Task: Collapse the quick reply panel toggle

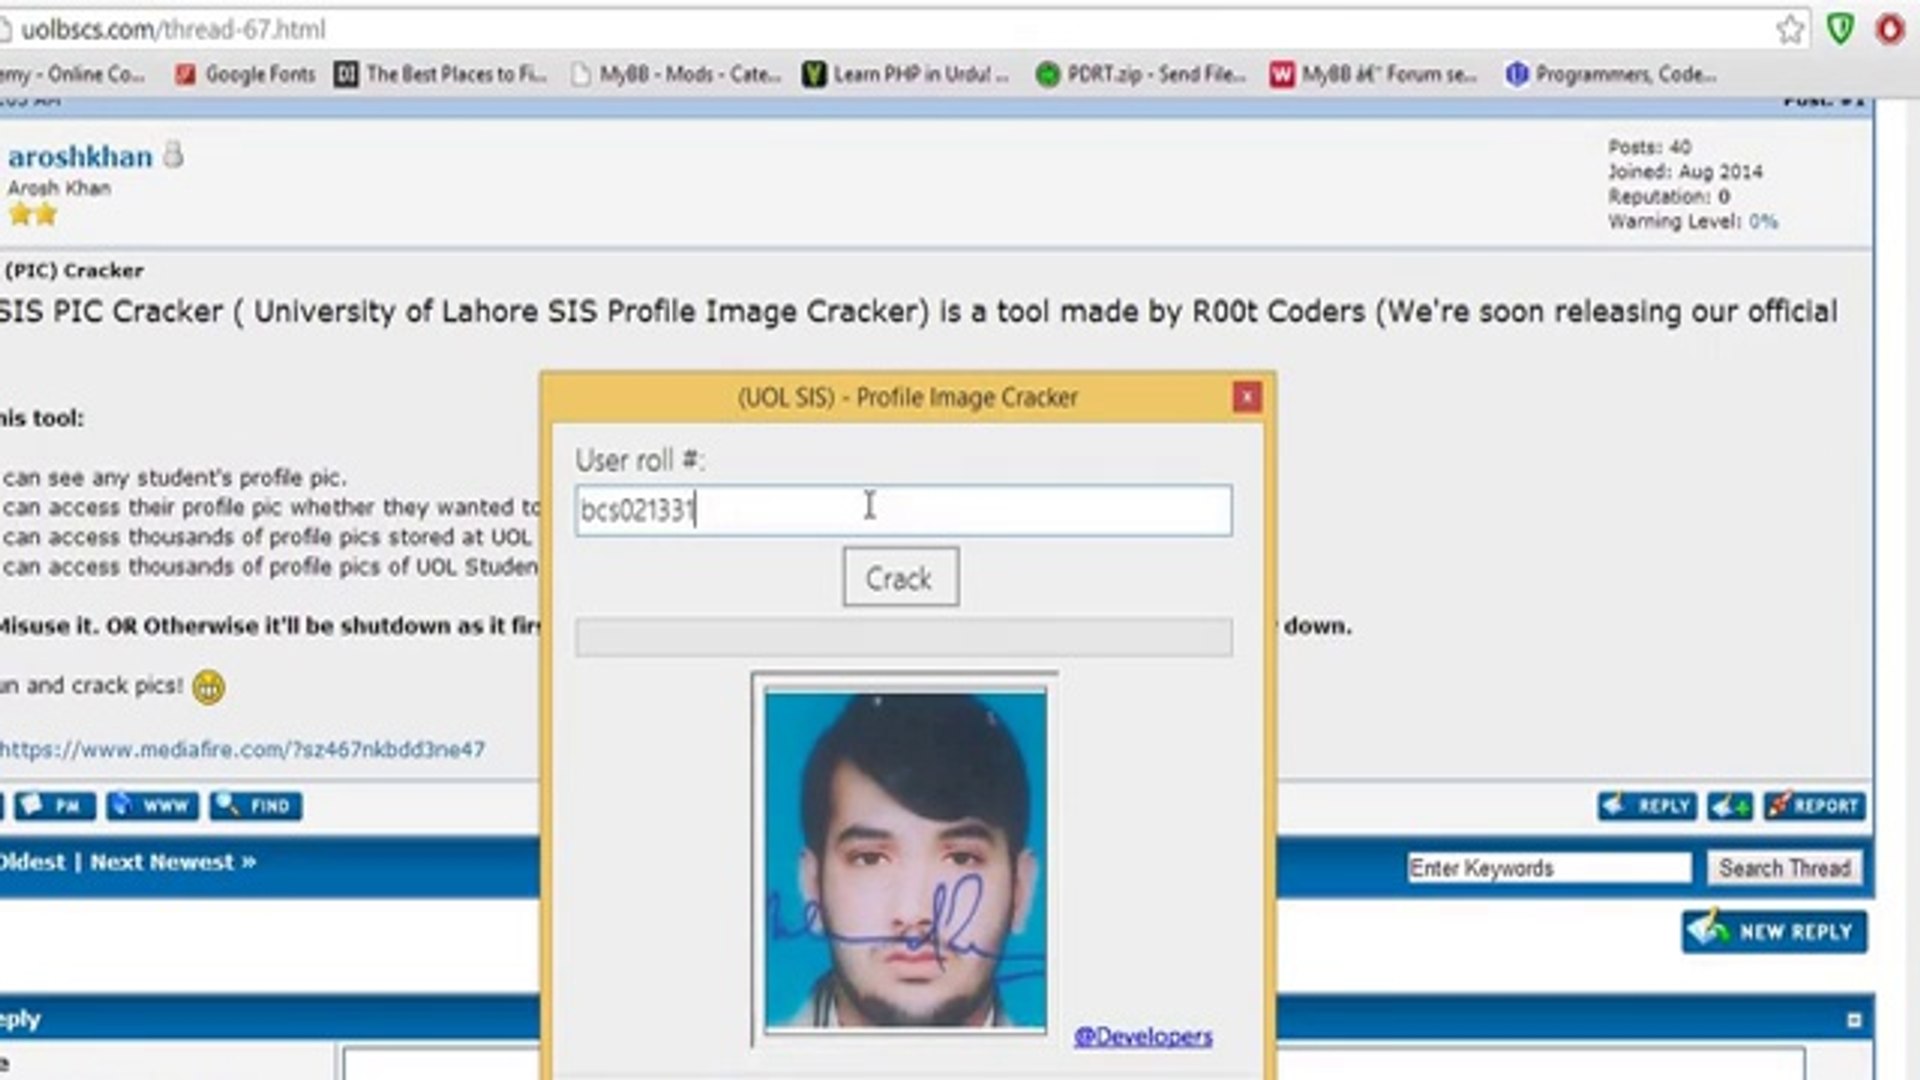Action: [x=1854, y=1020]
